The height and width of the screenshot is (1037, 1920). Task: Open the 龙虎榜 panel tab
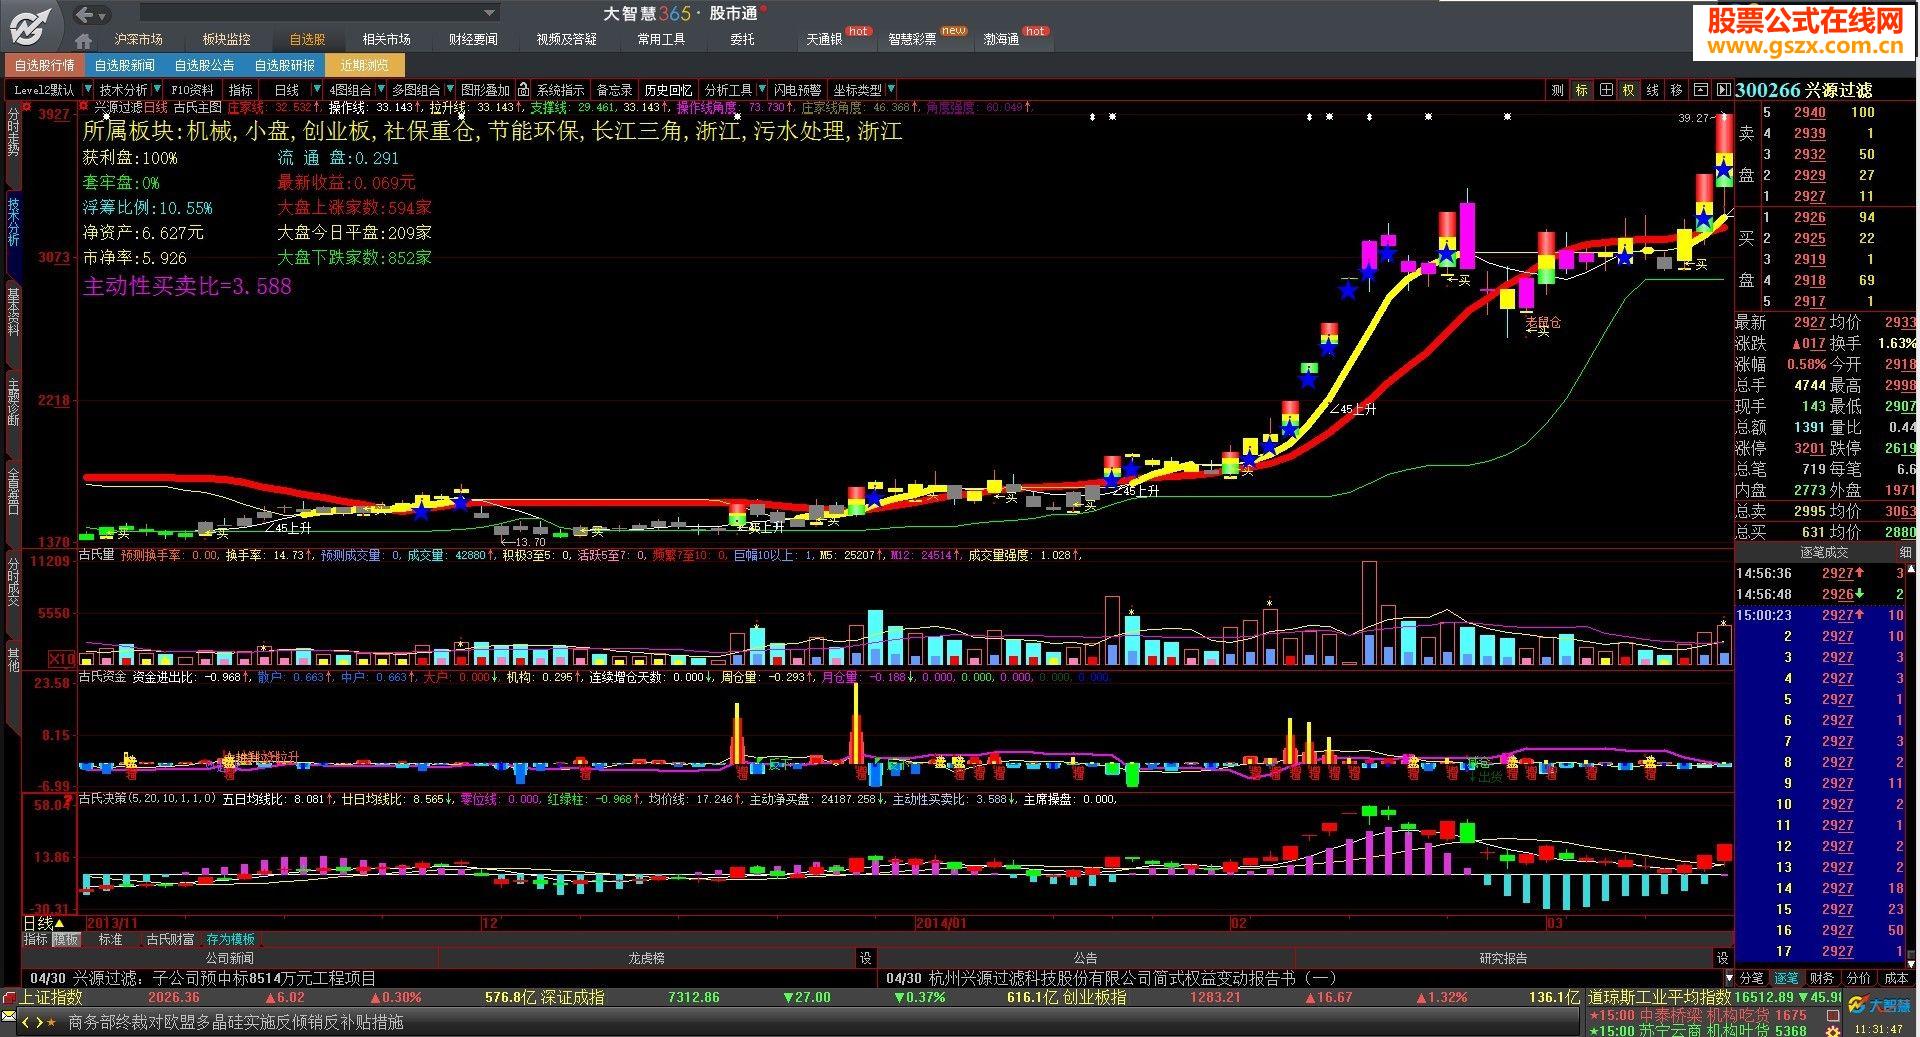[646, 958]
